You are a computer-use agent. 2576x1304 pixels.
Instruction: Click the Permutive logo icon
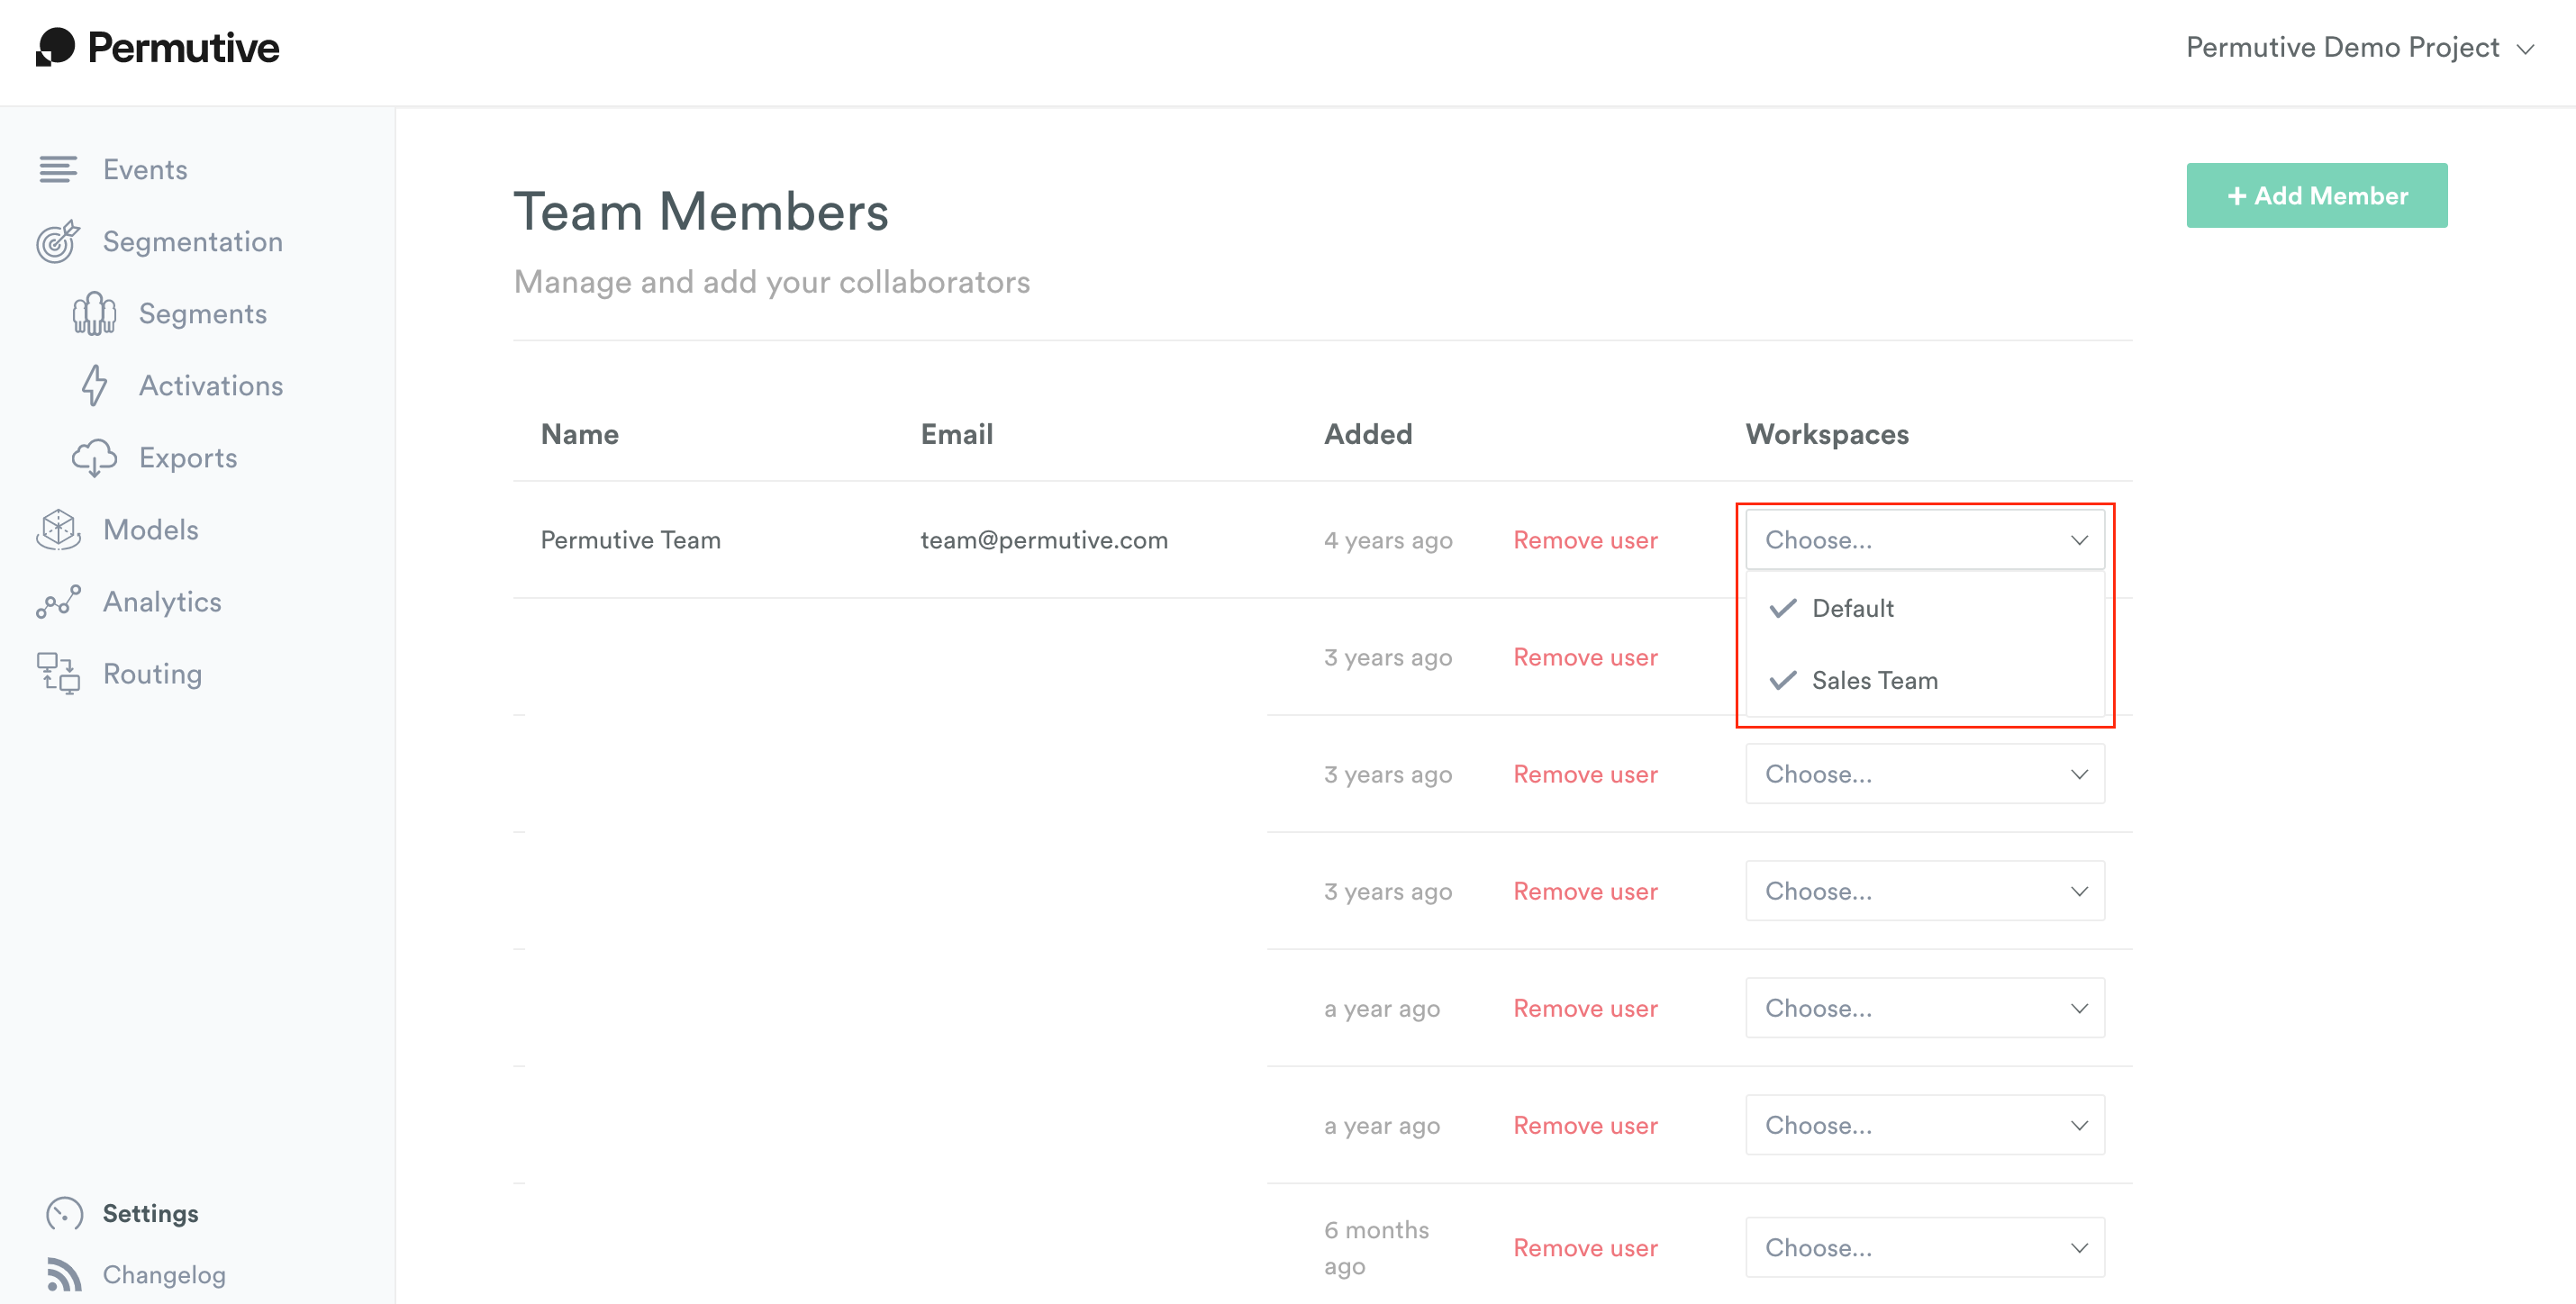pos(56,47)
